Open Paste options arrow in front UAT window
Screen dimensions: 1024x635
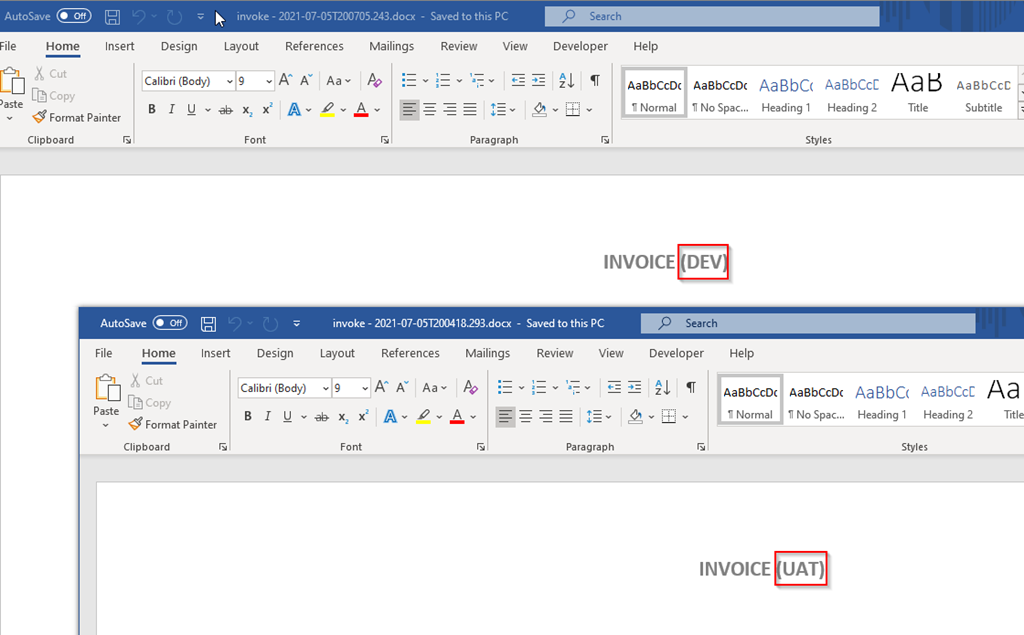[106, 425]
